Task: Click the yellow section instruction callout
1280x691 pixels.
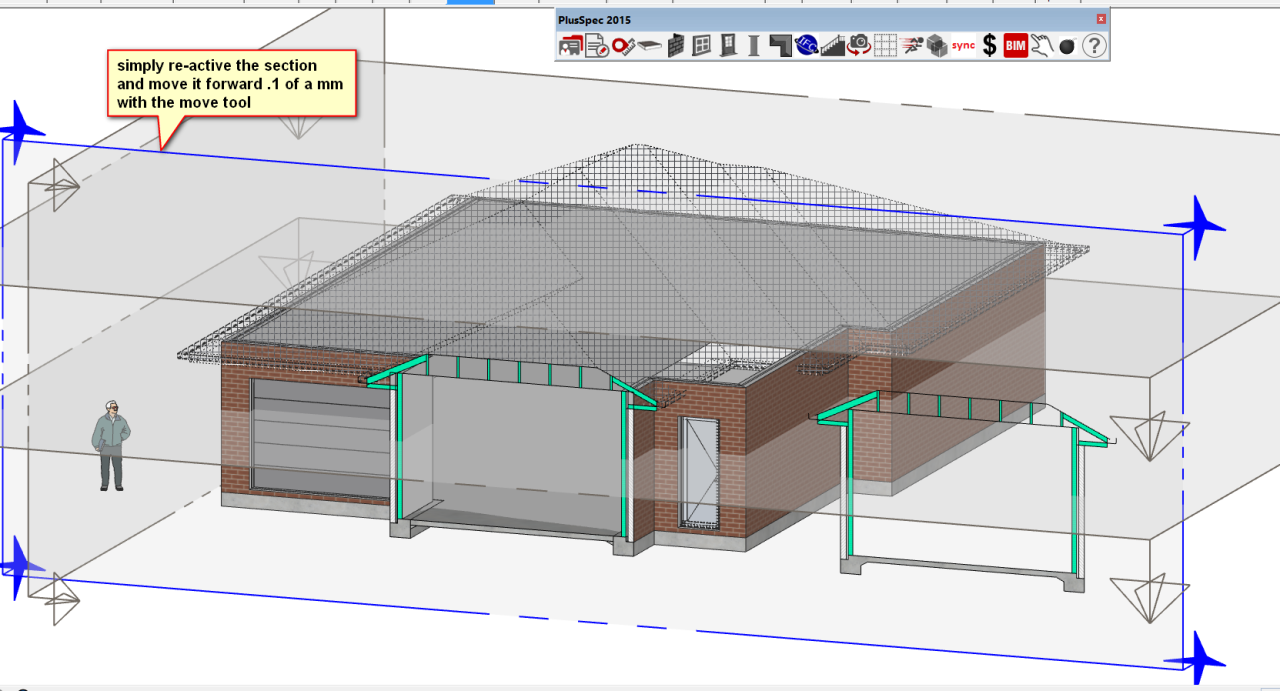Action: [x=232, y=84]
